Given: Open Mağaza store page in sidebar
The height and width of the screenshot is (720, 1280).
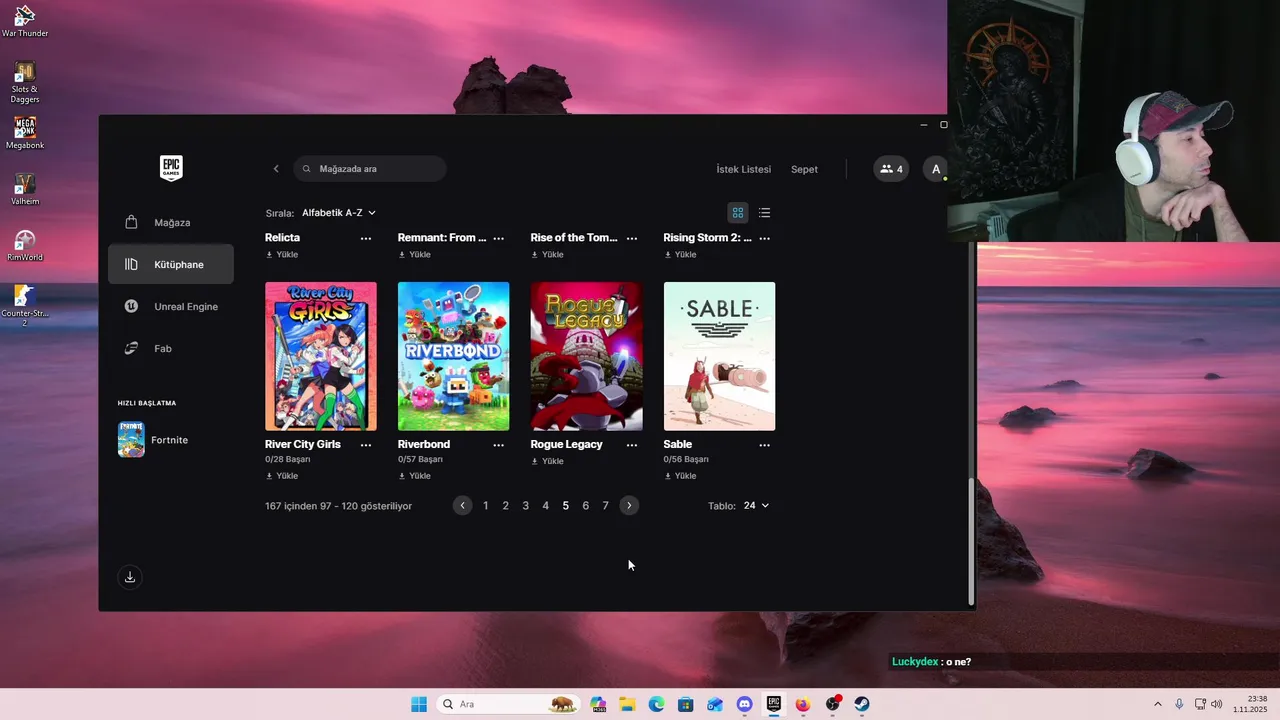Looking at the screenshot, I should coord(171,222).
